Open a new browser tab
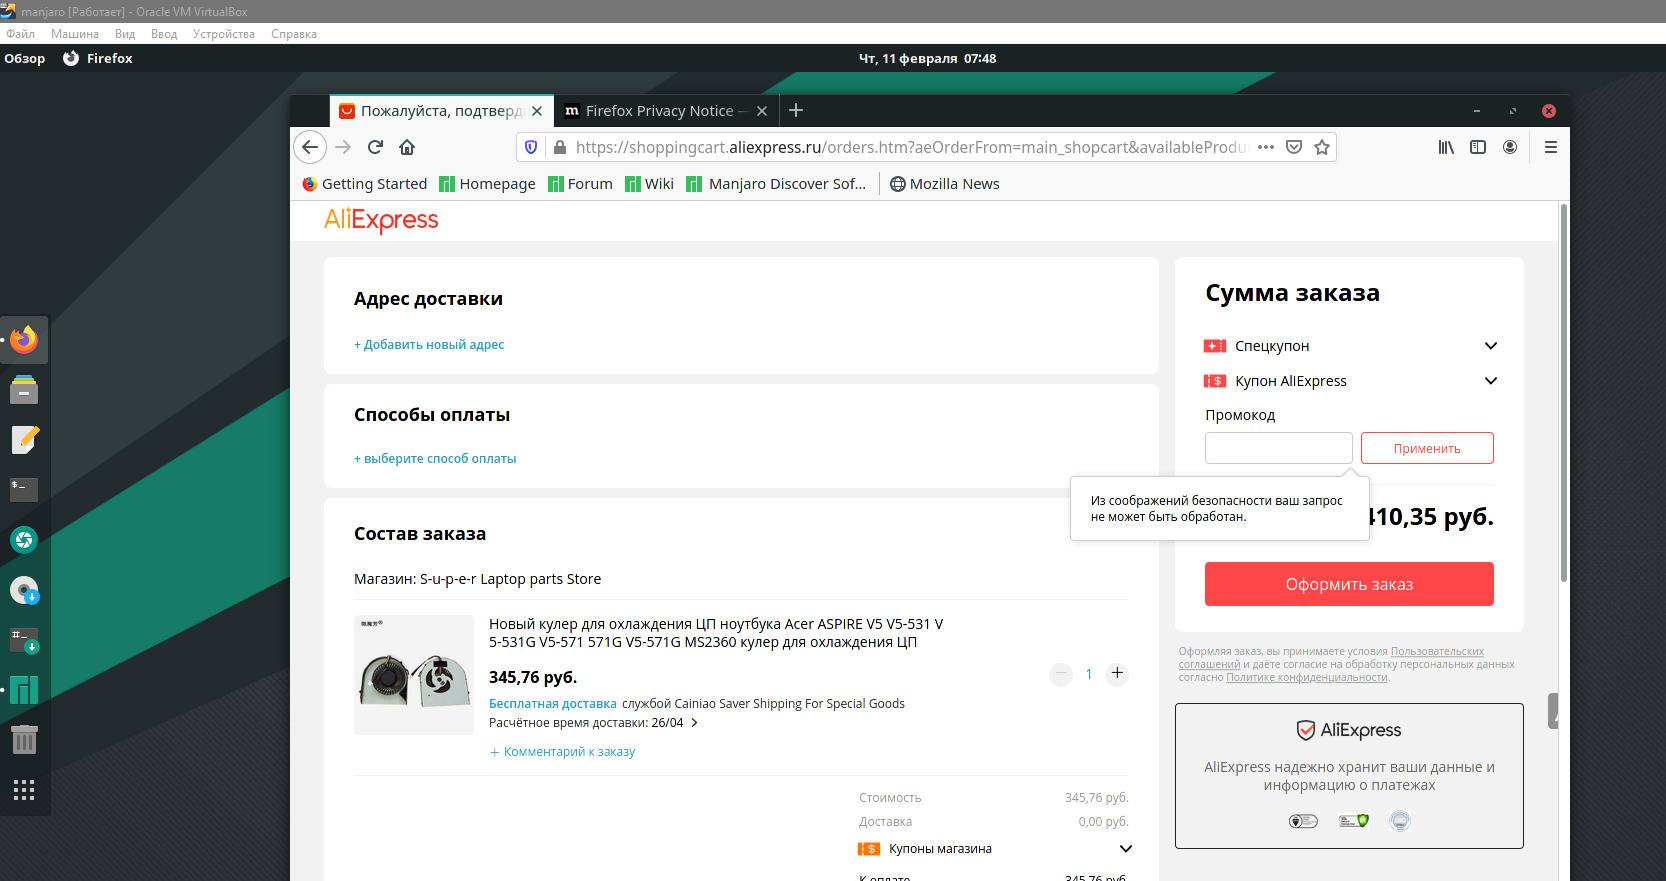 796,110
